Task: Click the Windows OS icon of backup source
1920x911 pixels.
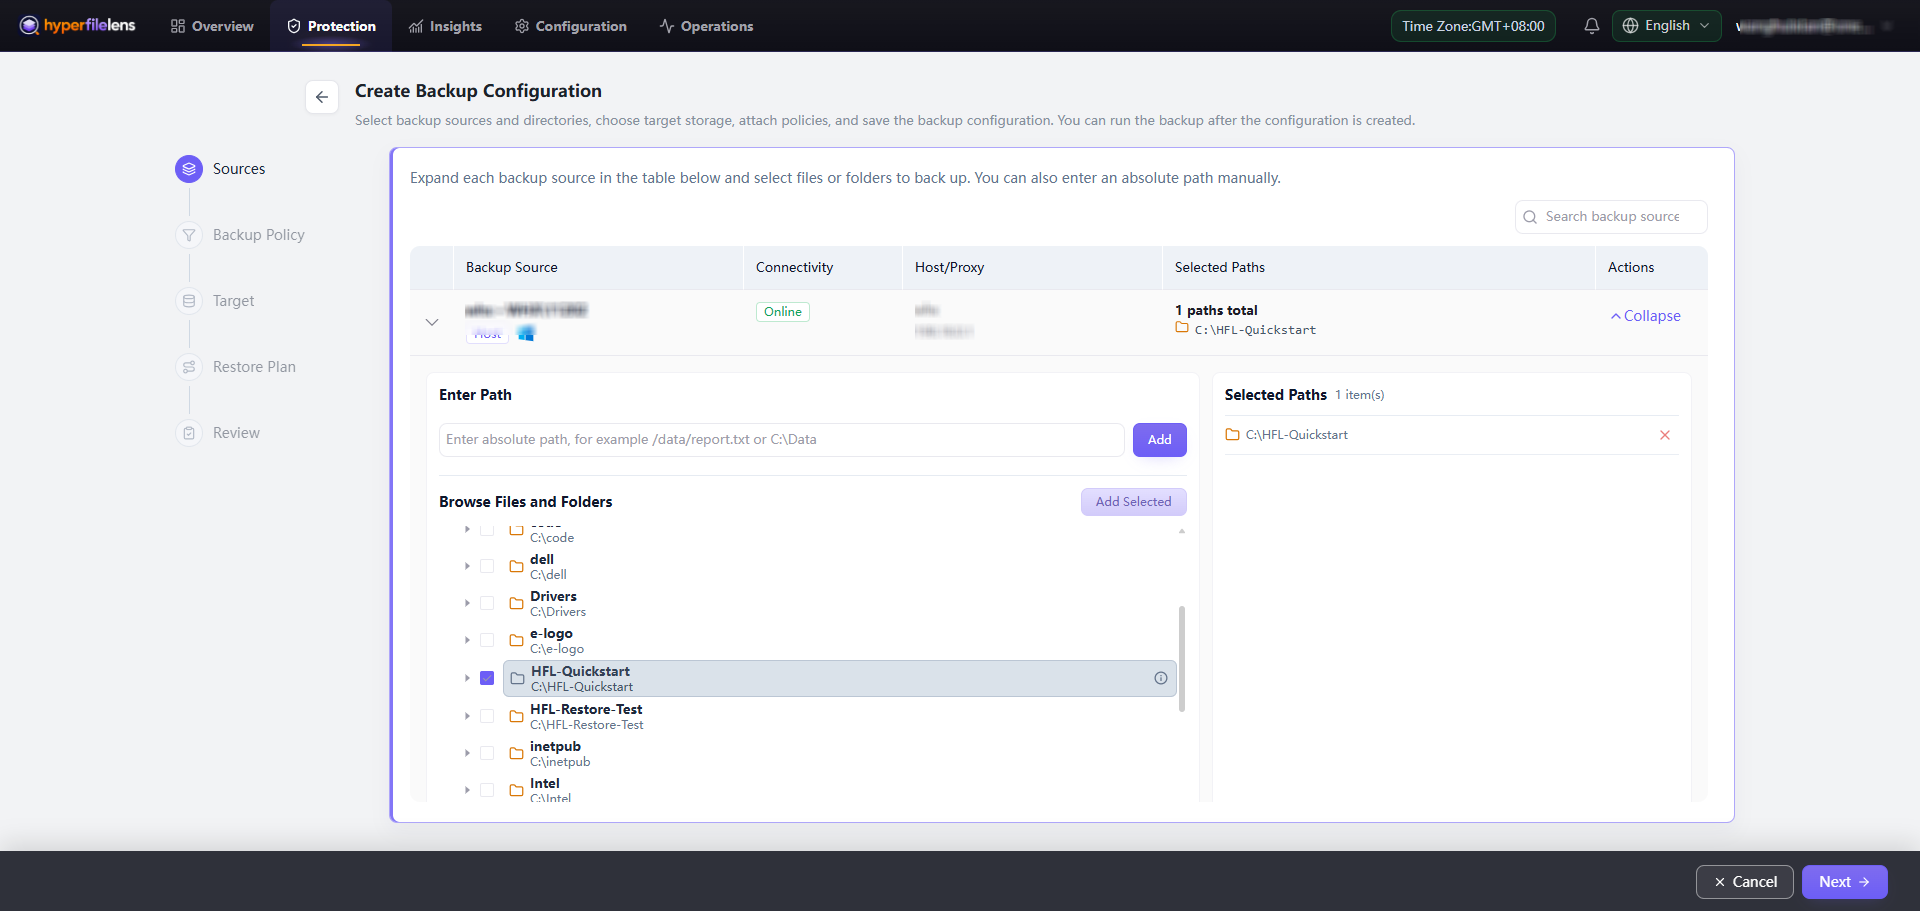Action: pos(526,333)
